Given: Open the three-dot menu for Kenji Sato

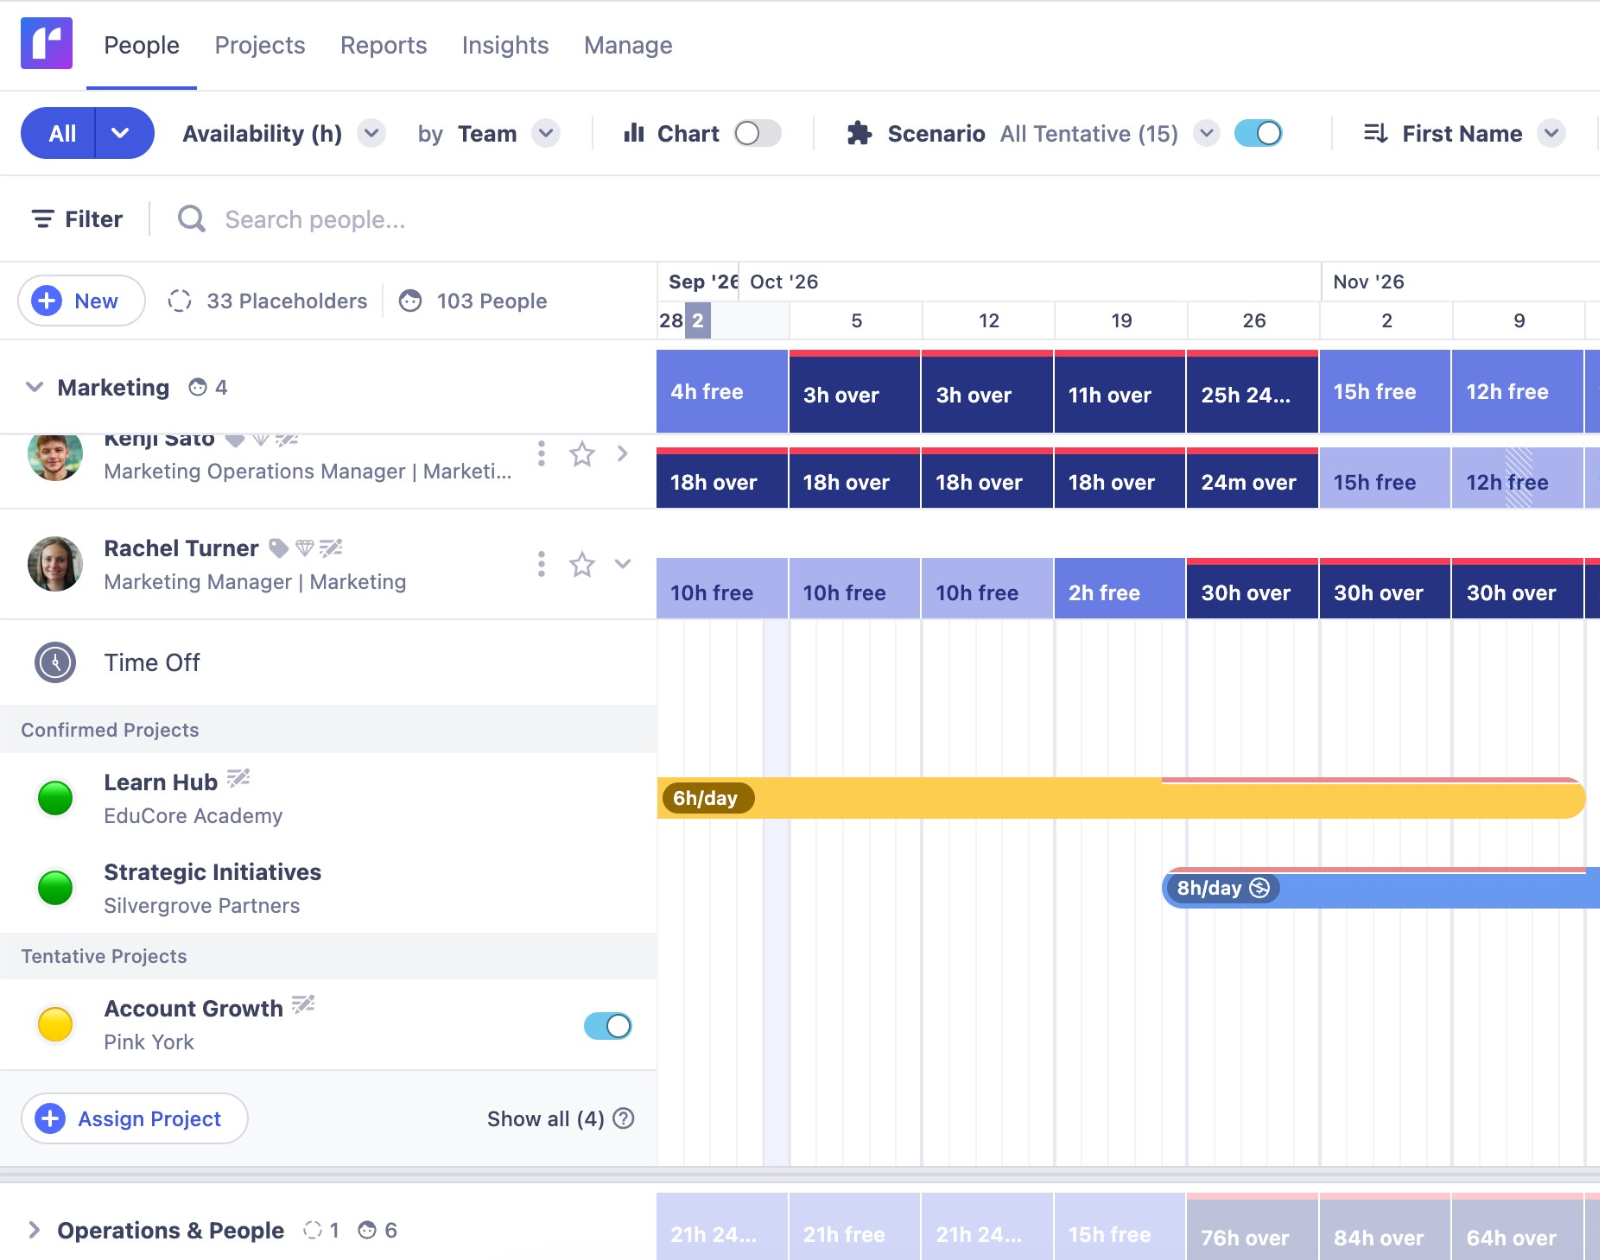Looking at the screenshot, I should point(541,454).
